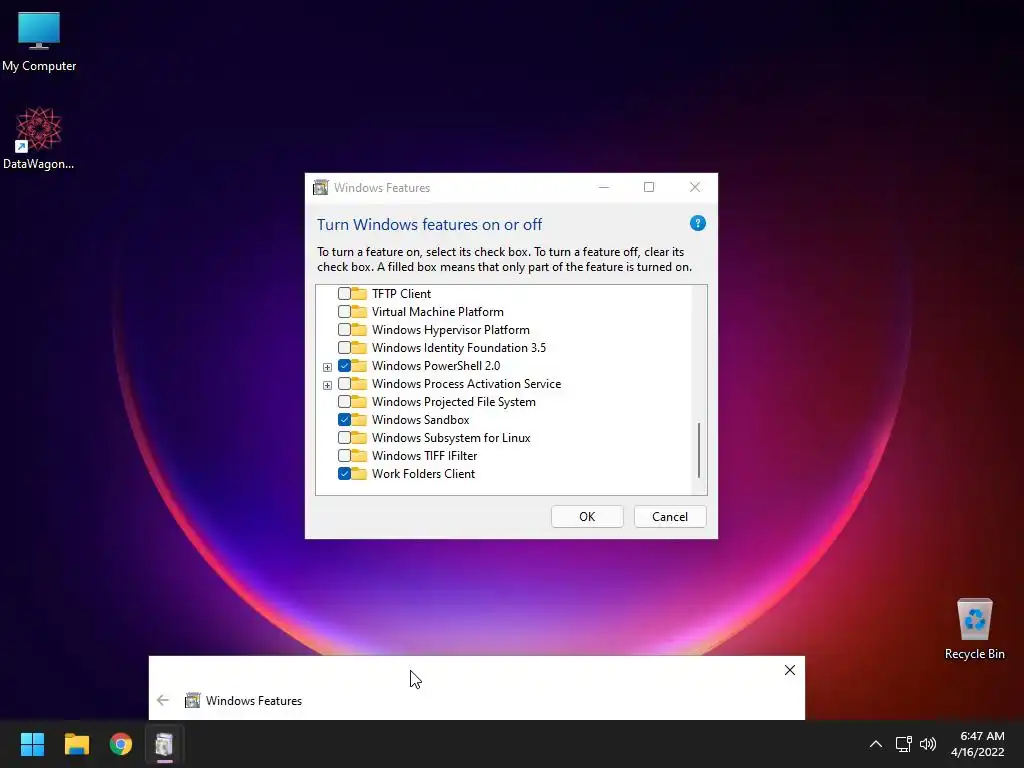The width and height of the screenshot is (1024, 768).
Task: Open the volume speaker tray icon
Action: [x=927, y=744]
